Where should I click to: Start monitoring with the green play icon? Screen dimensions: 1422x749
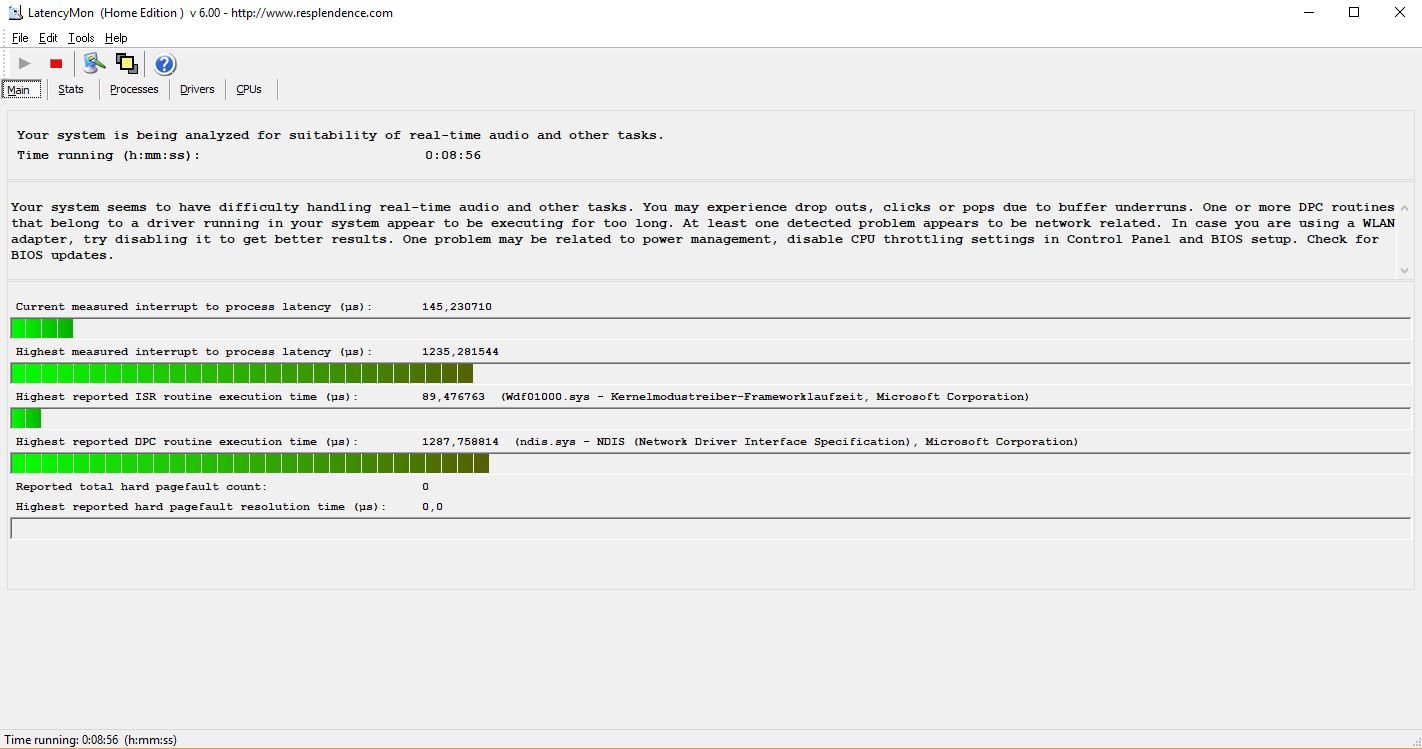pyautogui.click(x=25, y=64)
